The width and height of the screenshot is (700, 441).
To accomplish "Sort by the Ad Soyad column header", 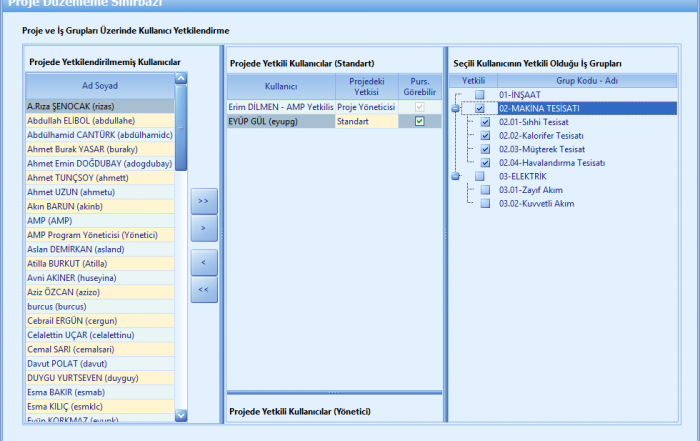I will (x=99, y=85).
